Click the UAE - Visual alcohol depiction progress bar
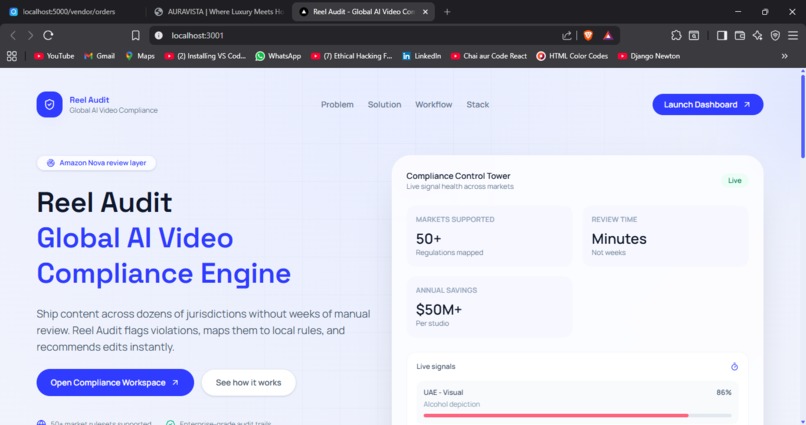 point(577,415)
